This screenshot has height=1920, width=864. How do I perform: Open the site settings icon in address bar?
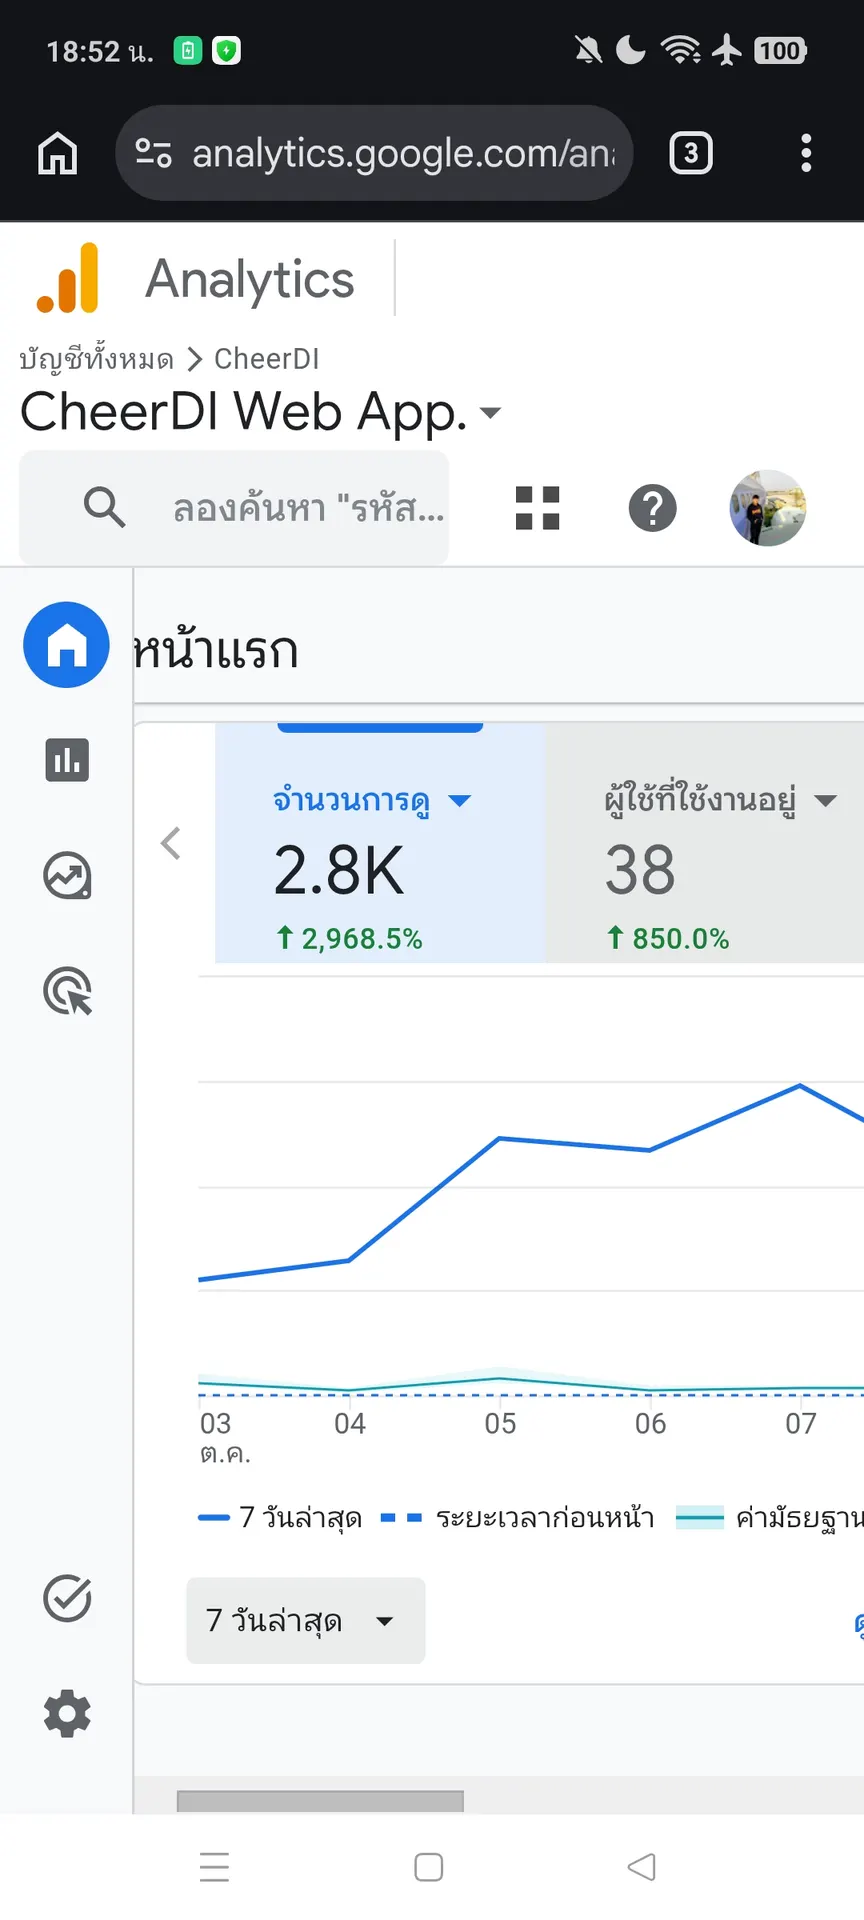[153, 153]
